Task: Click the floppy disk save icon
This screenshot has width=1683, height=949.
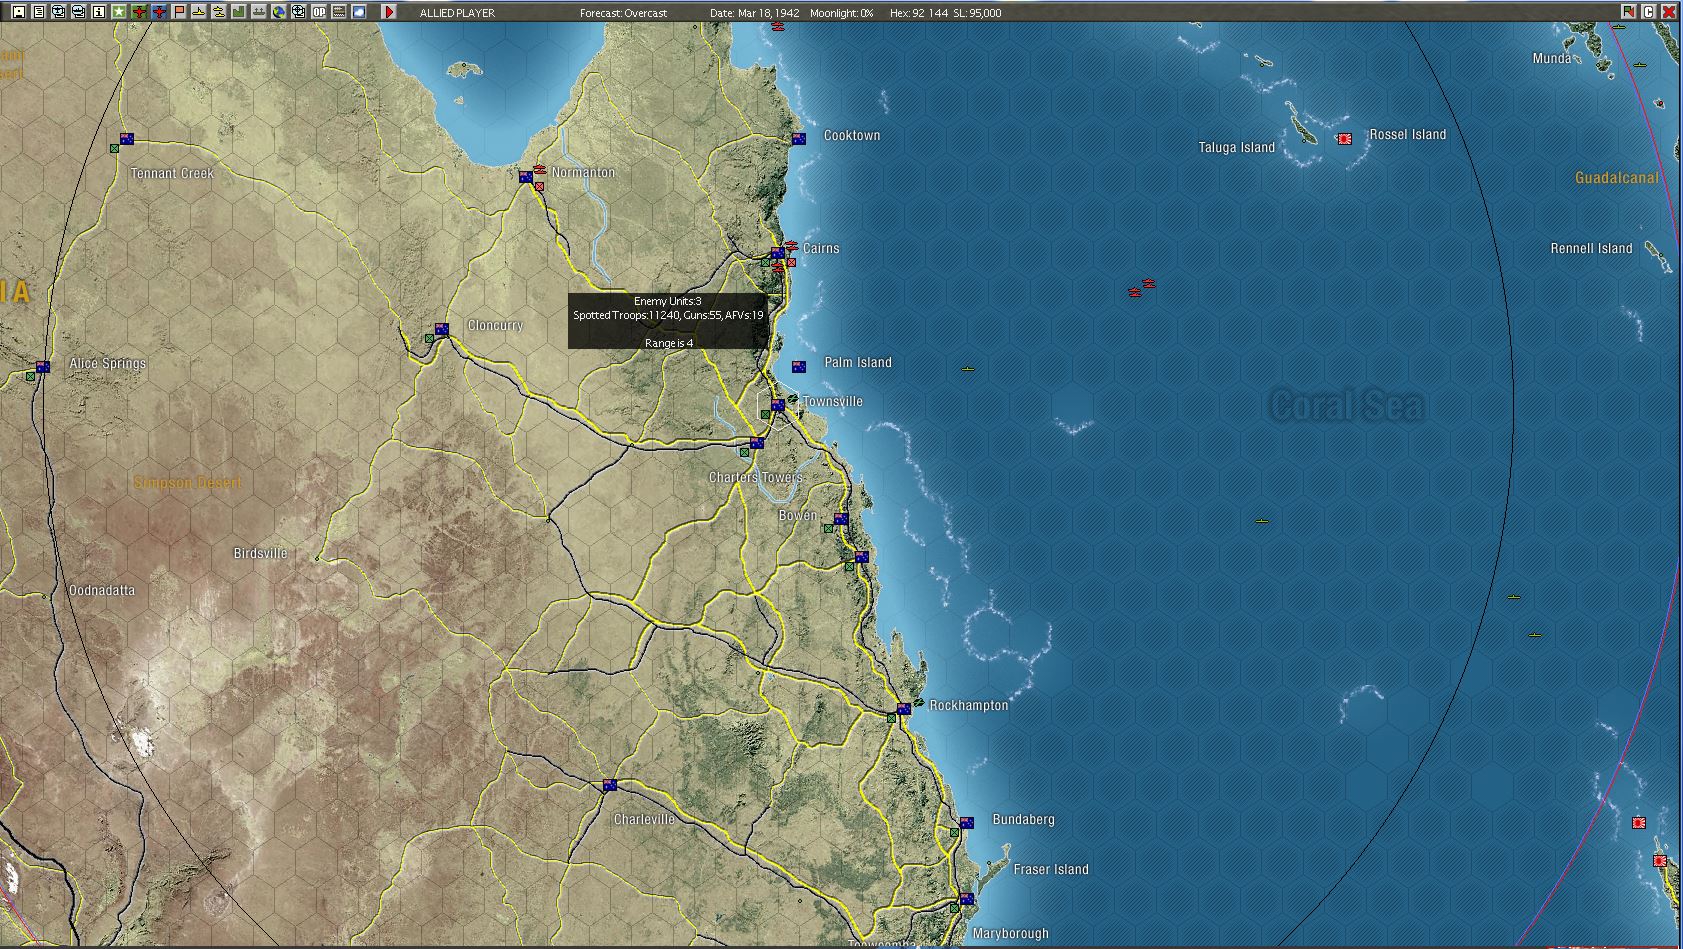Action: click(x=18, y=12)
